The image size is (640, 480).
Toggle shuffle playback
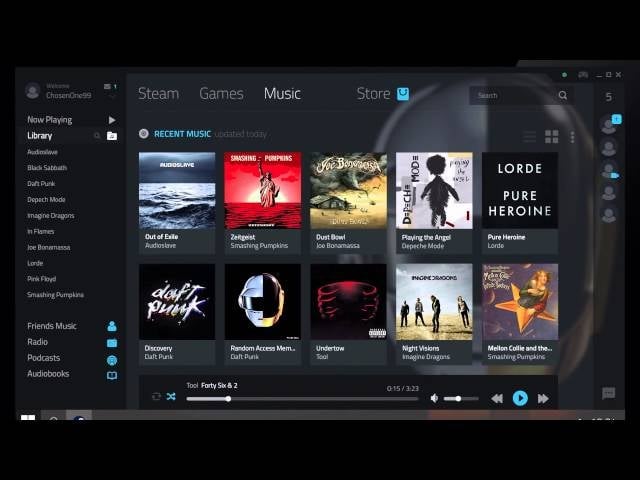[x=171, y=397]
